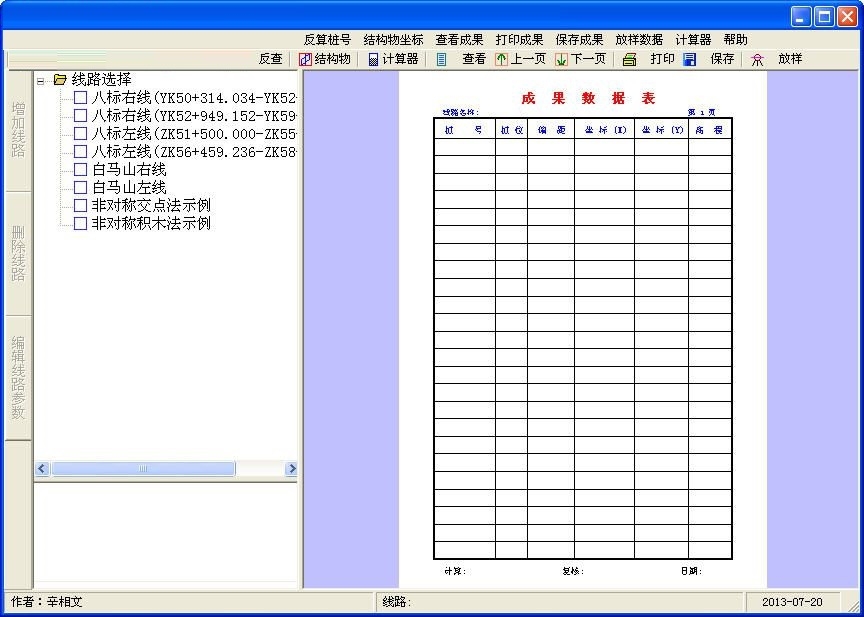Click the 增加线路 side button

18,131
